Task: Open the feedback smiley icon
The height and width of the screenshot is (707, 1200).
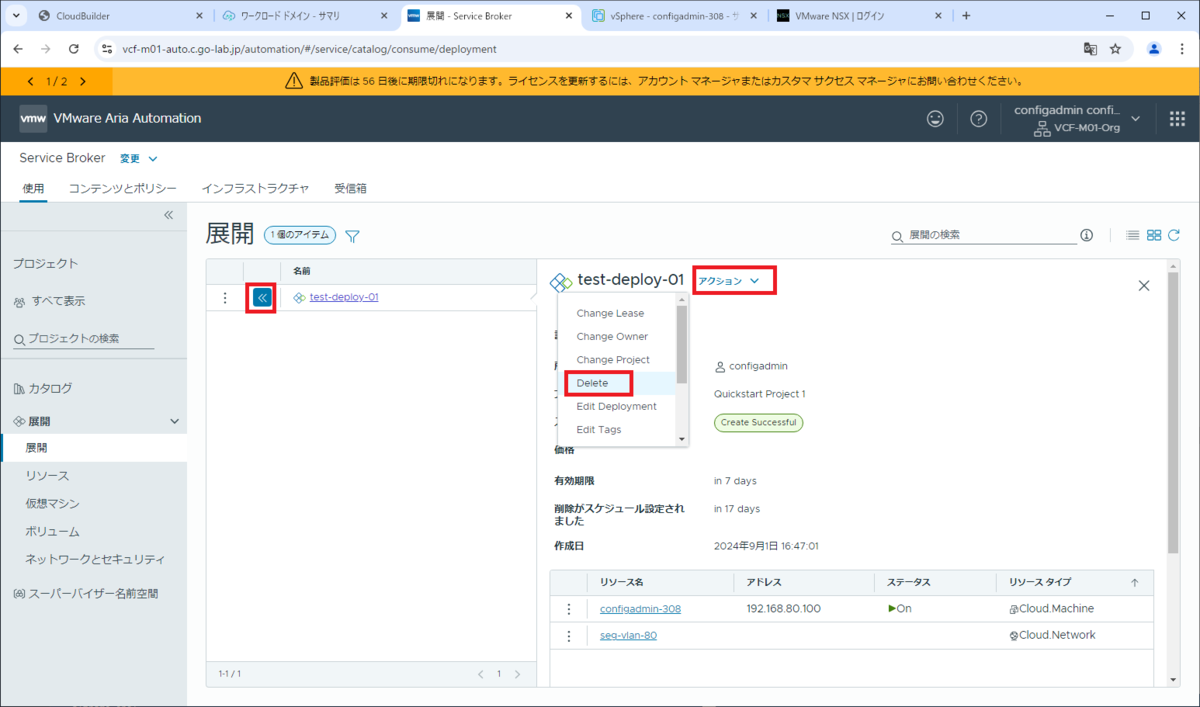Action: point(935,118)
